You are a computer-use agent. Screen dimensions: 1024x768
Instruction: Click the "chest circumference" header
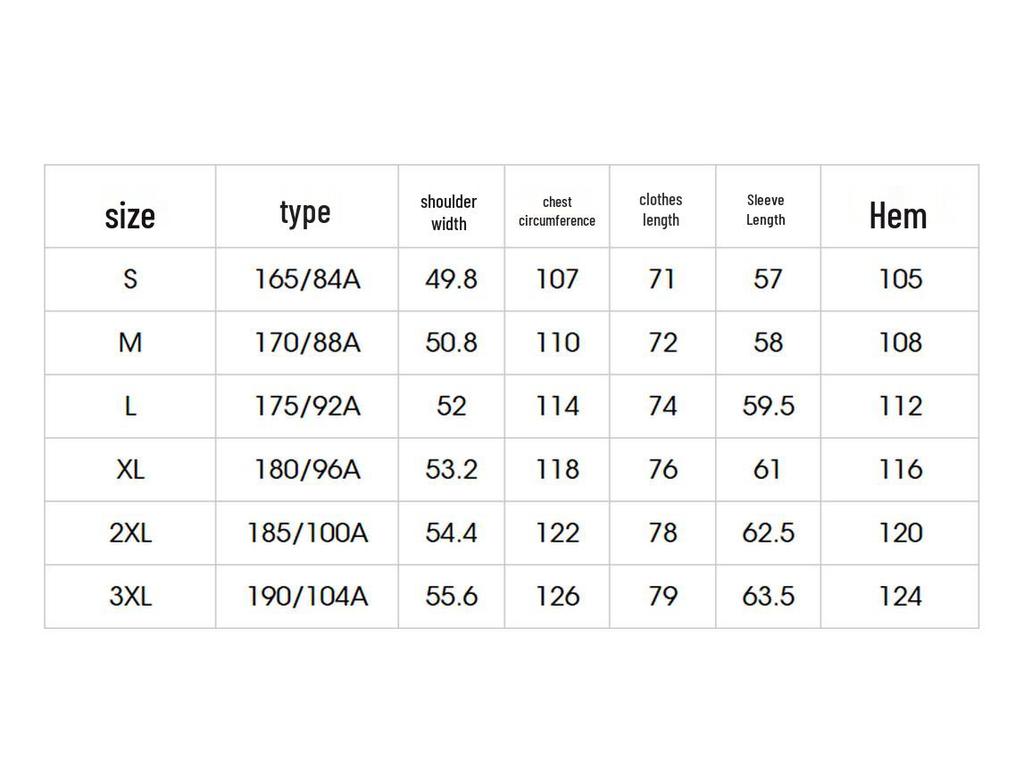pyautogui.click(x=557, y=212)
